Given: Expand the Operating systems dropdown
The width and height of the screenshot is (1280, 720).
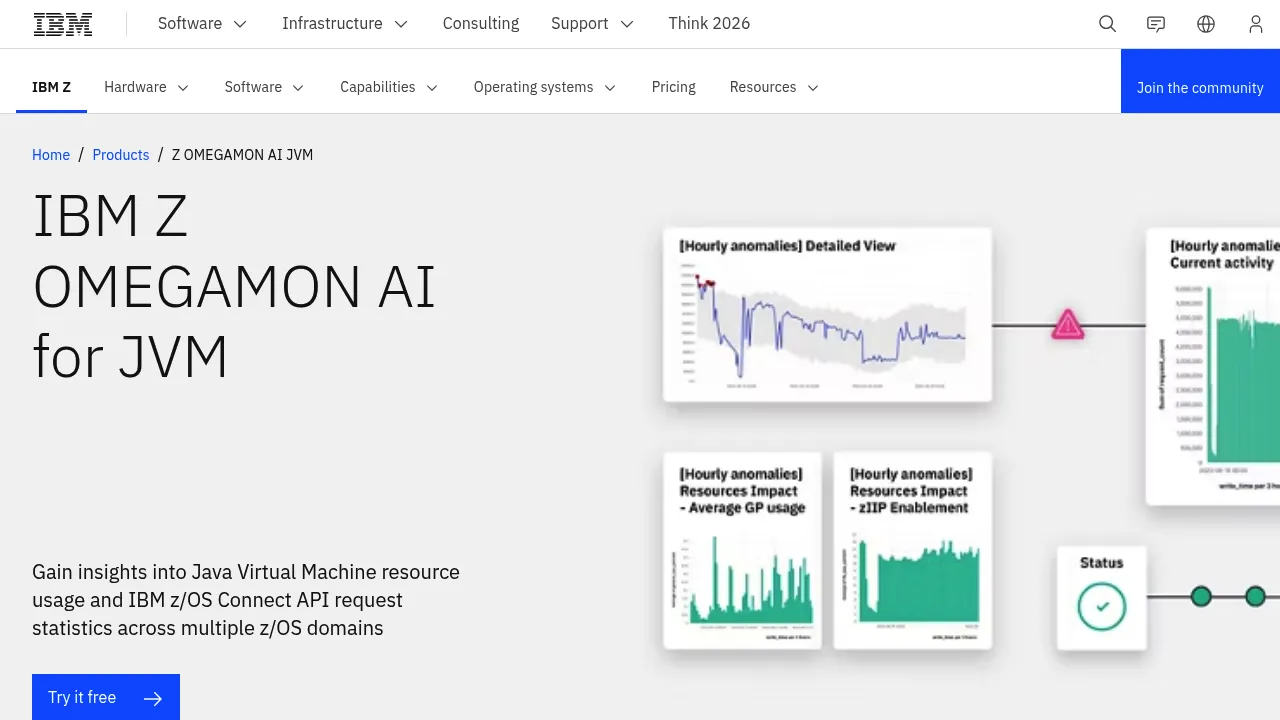Looking at the screenshot, I should tap(545, 88).
